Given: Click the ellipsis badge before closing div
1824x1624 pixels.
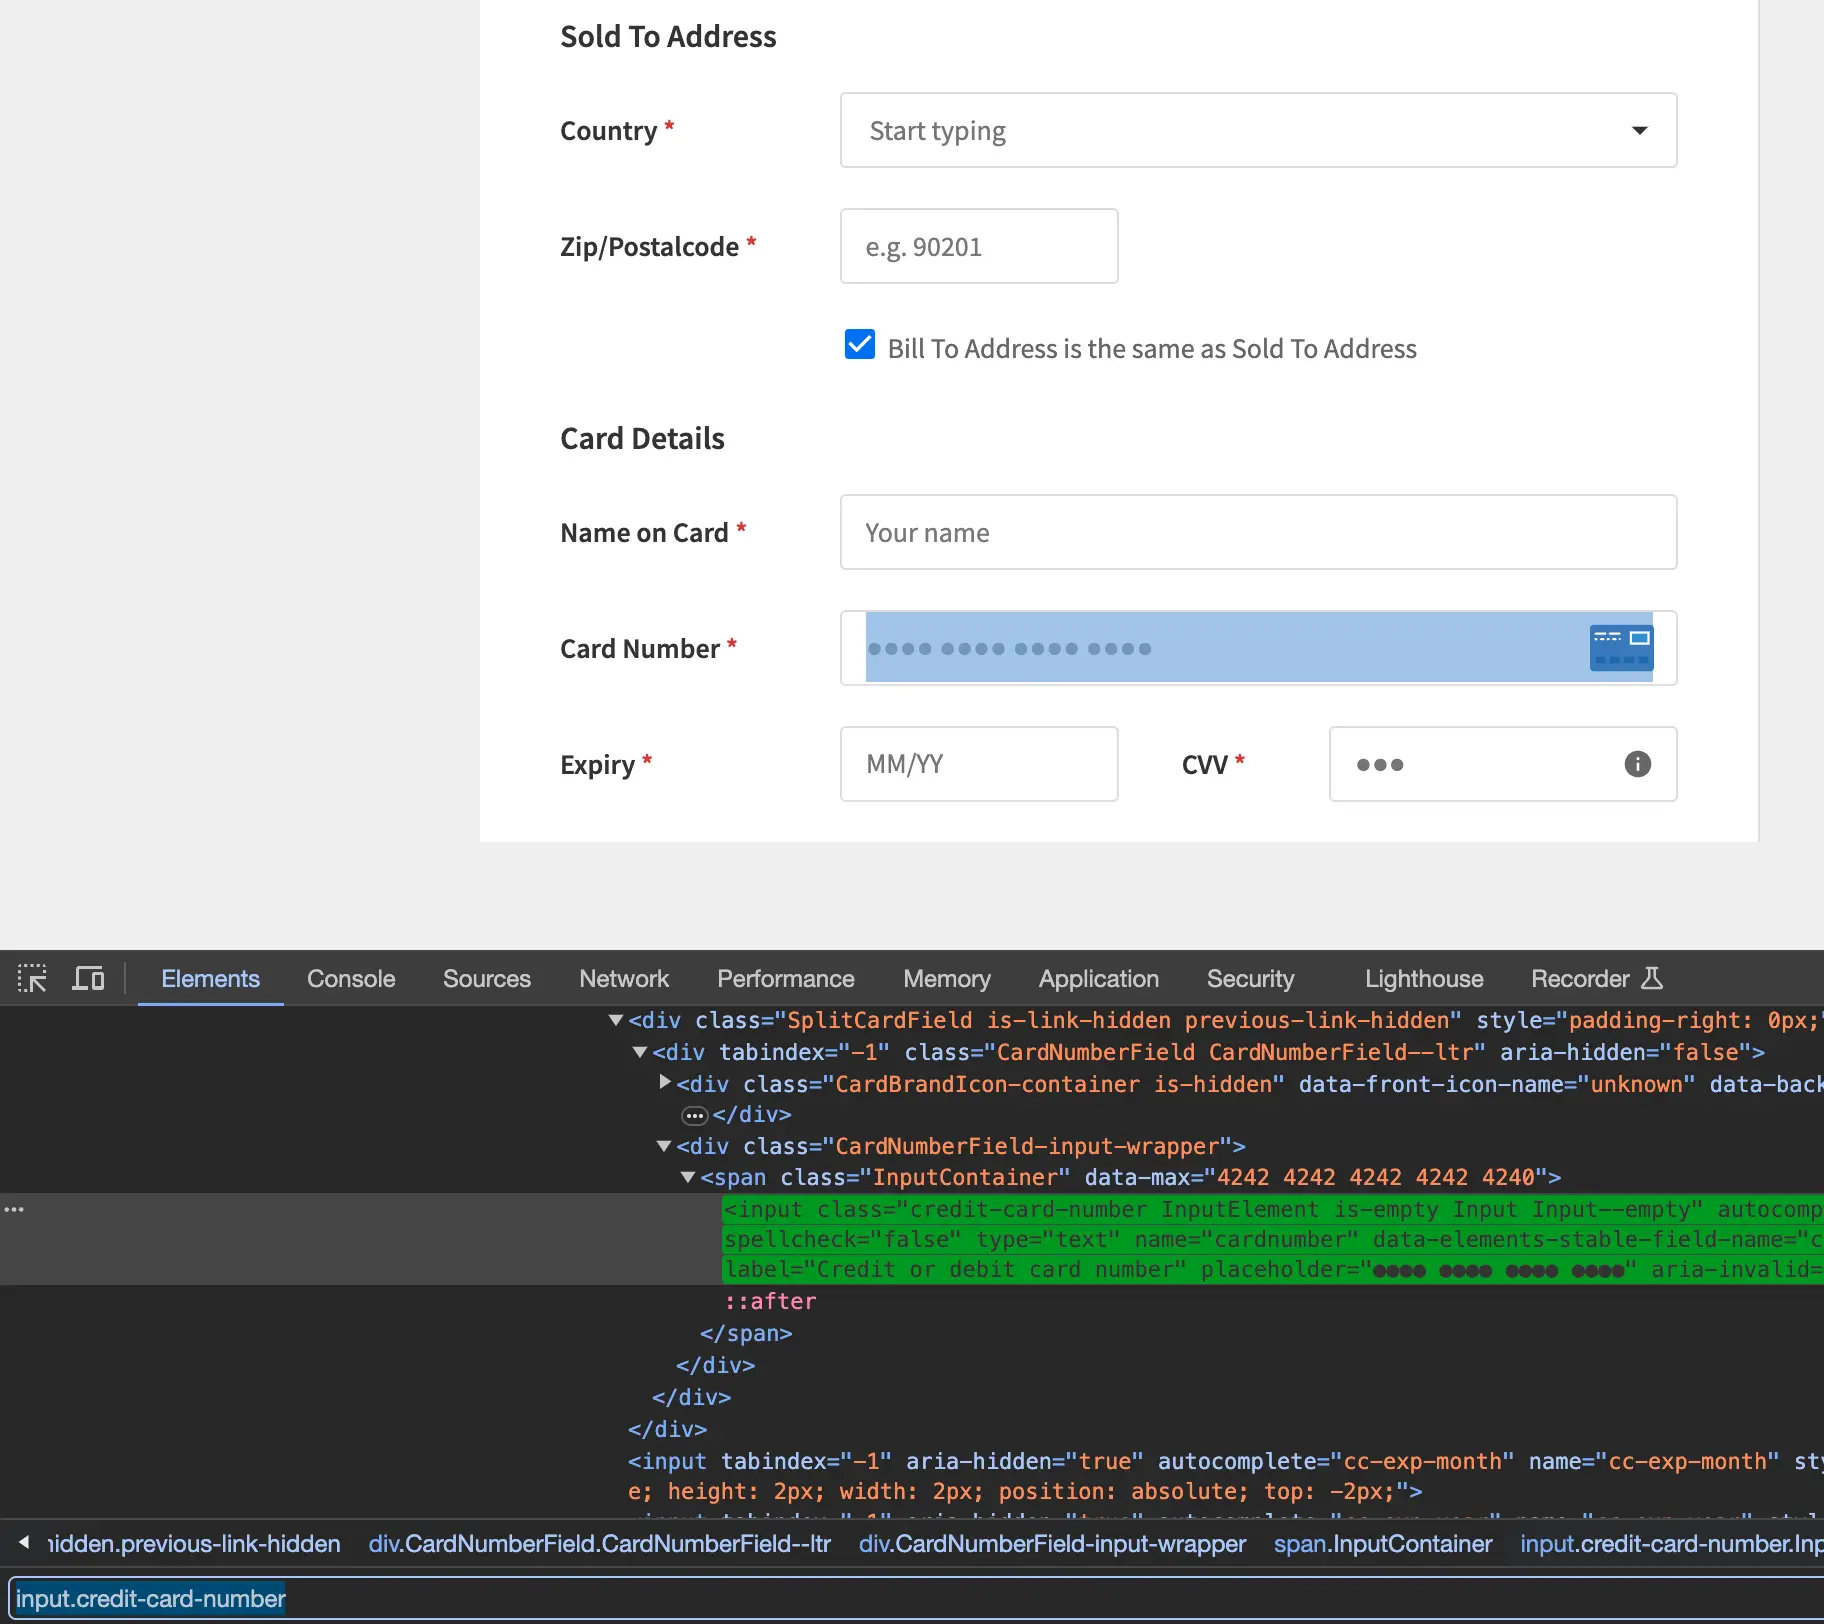Looking at the screenshot, I should point(694,1115).
